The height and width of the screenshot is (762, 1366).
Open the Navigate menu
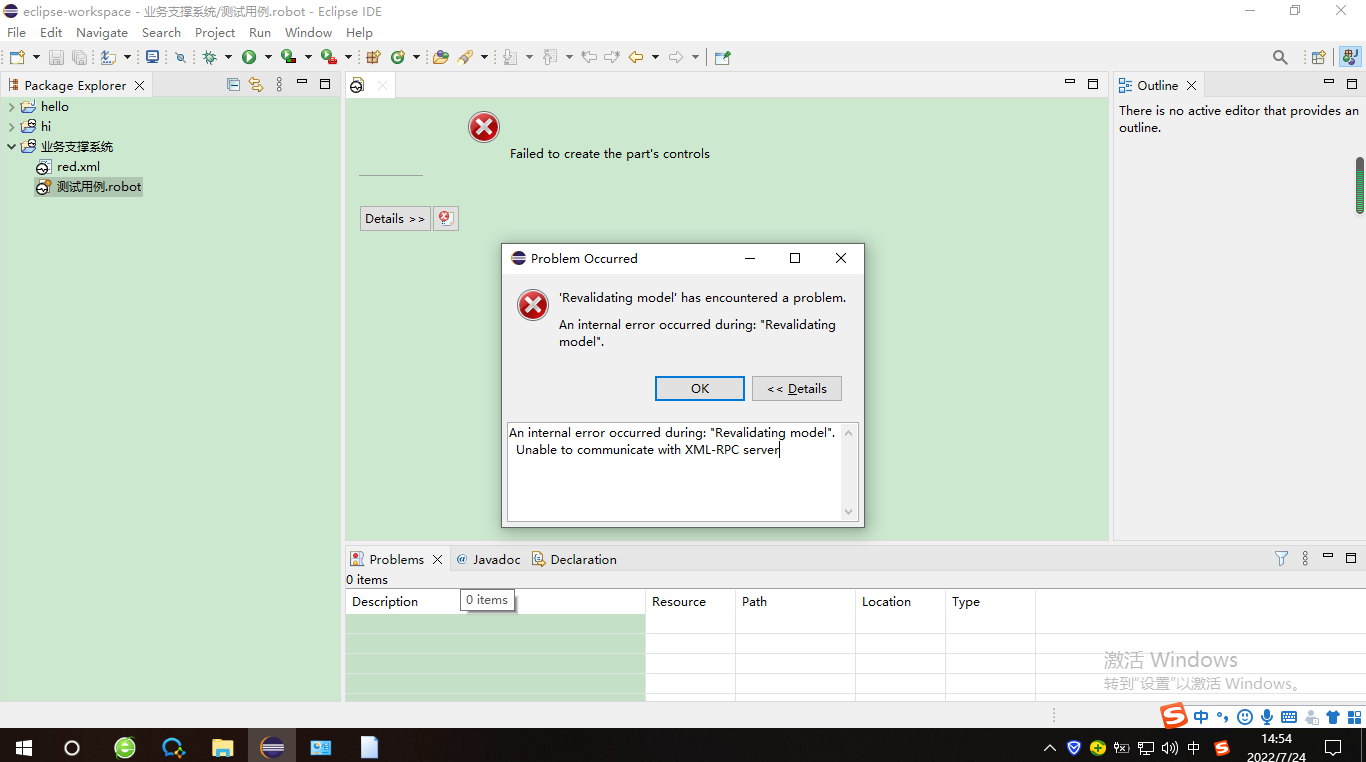(101, 33)
